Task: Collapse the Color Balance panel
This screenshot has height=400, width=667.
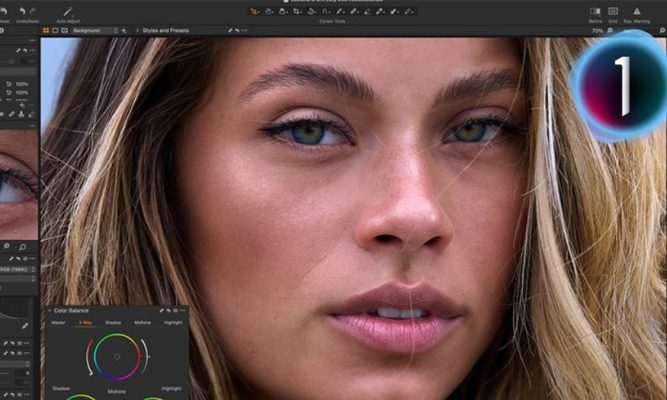Action: click(49, 311)
